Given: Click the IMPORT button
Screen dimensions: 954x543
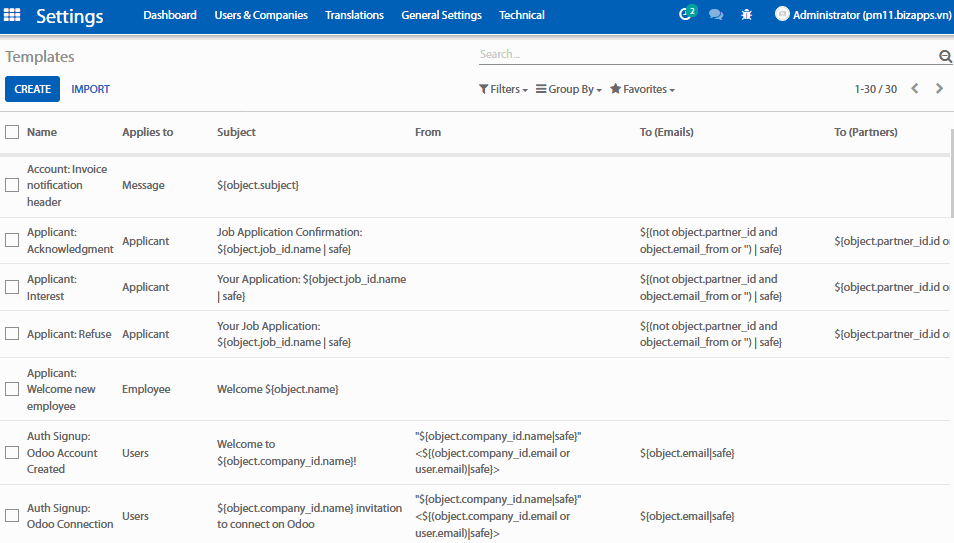Looking at the screenshot, I should tap(90, 89).
